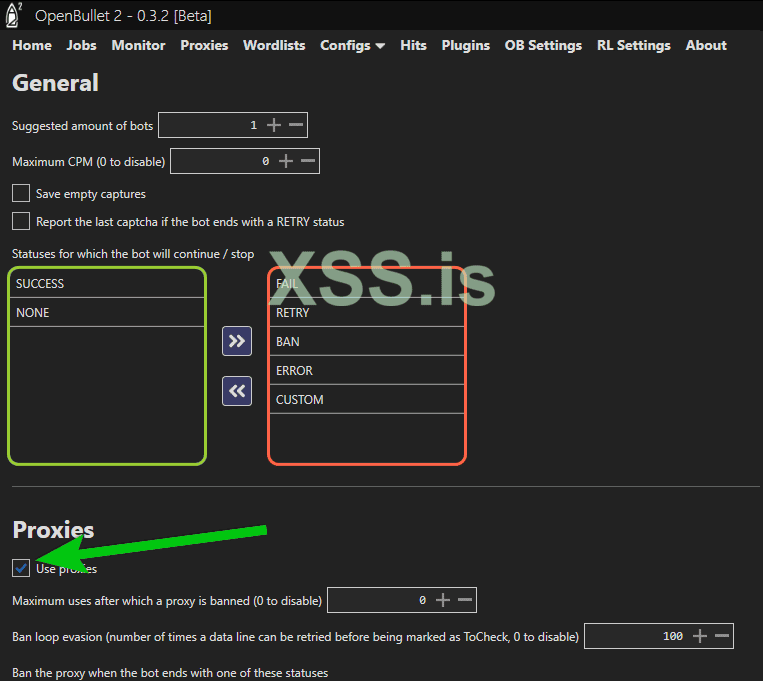The image size is (763, 681).
Task: Navigate to Proxies in top menu
Action: click(204, 45)
